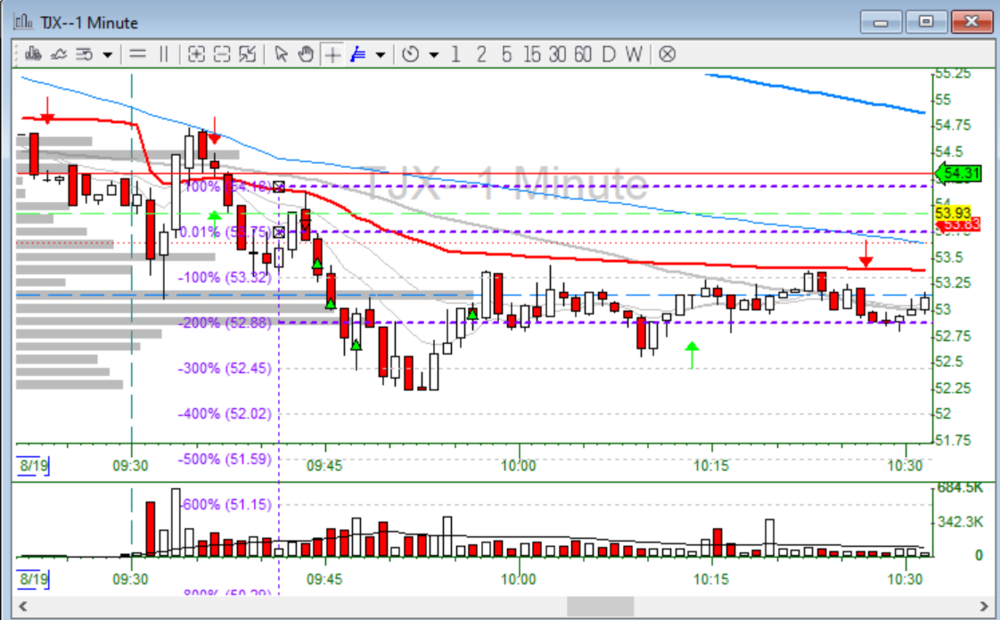
Task: Toggle vertical grid lines icon
Action: pos(163,54)
